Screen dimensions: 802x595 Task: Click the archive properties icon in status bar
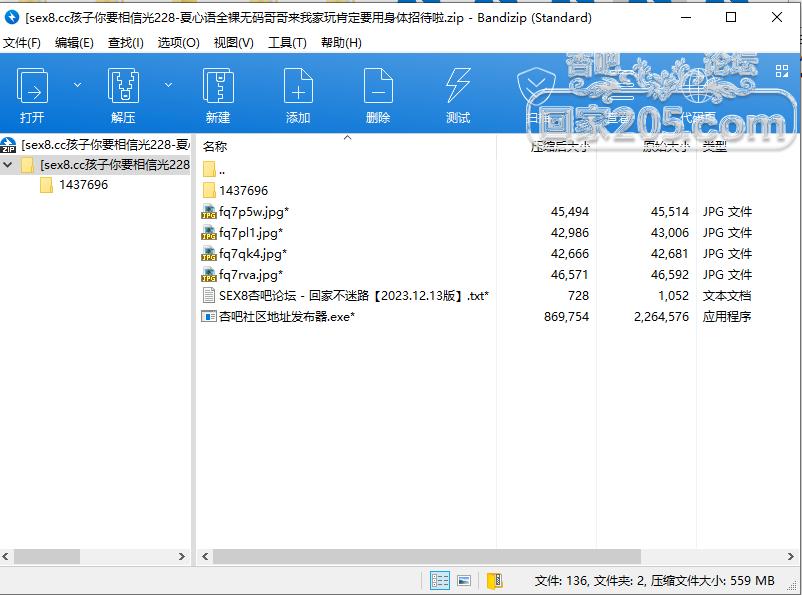click(x=495, y=580)
